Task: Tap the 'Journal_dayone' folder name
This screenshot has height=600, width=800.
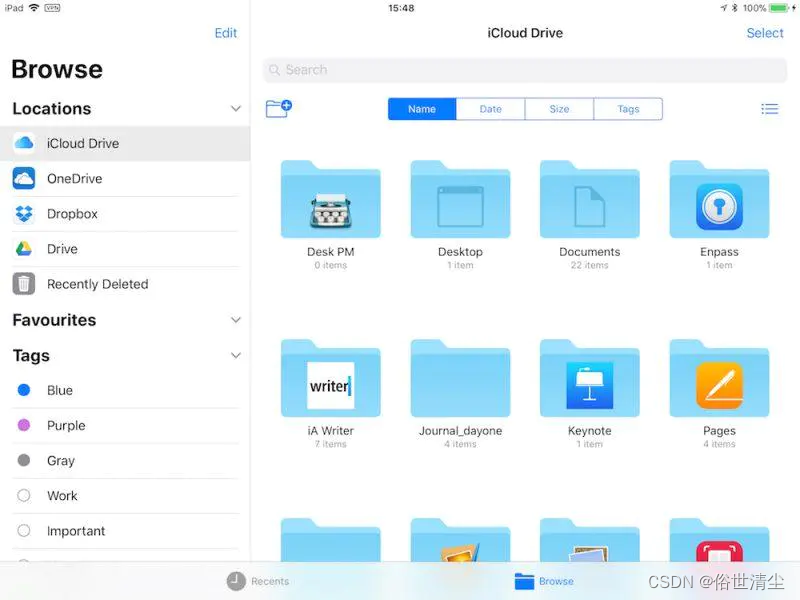Action: pyautogui.click(x=460, y=431)
